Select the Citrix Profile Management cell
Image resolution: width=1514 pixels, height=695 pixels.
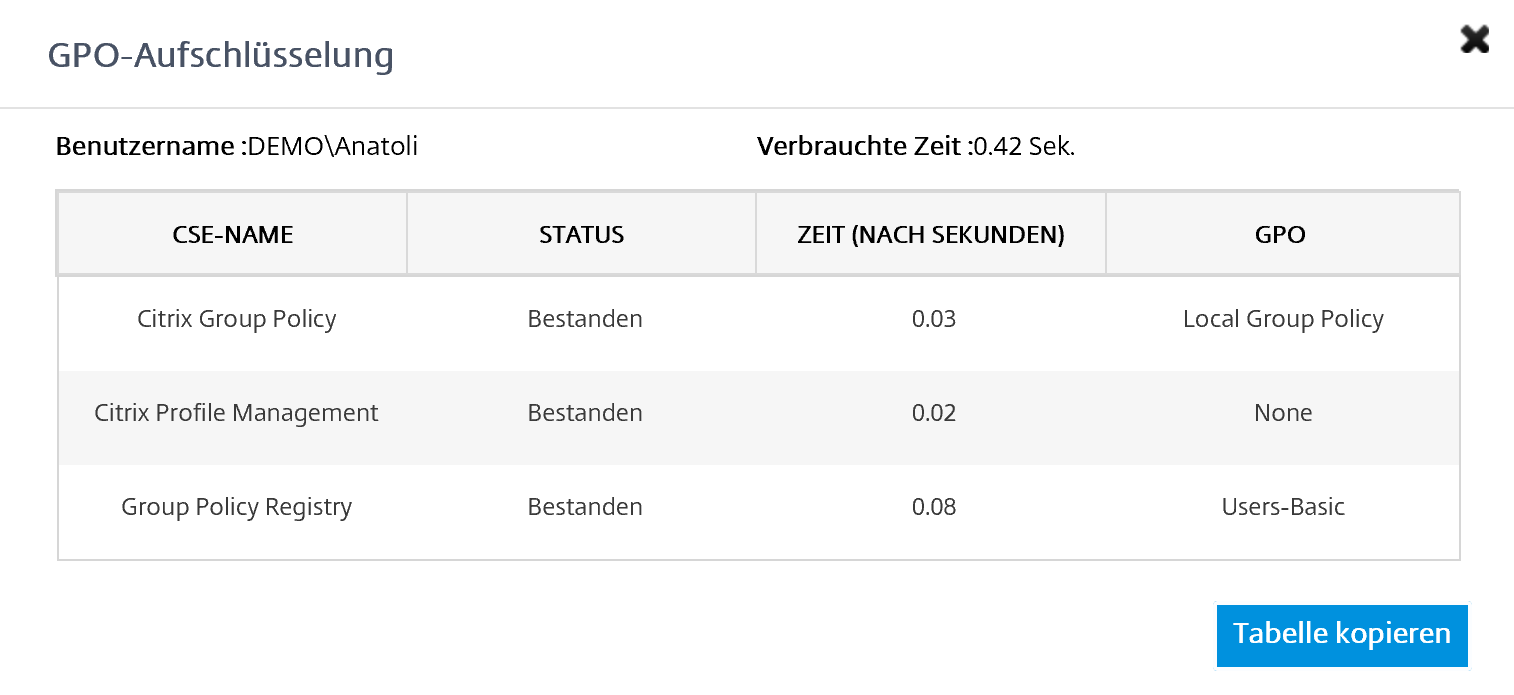[x=237, y=413]
